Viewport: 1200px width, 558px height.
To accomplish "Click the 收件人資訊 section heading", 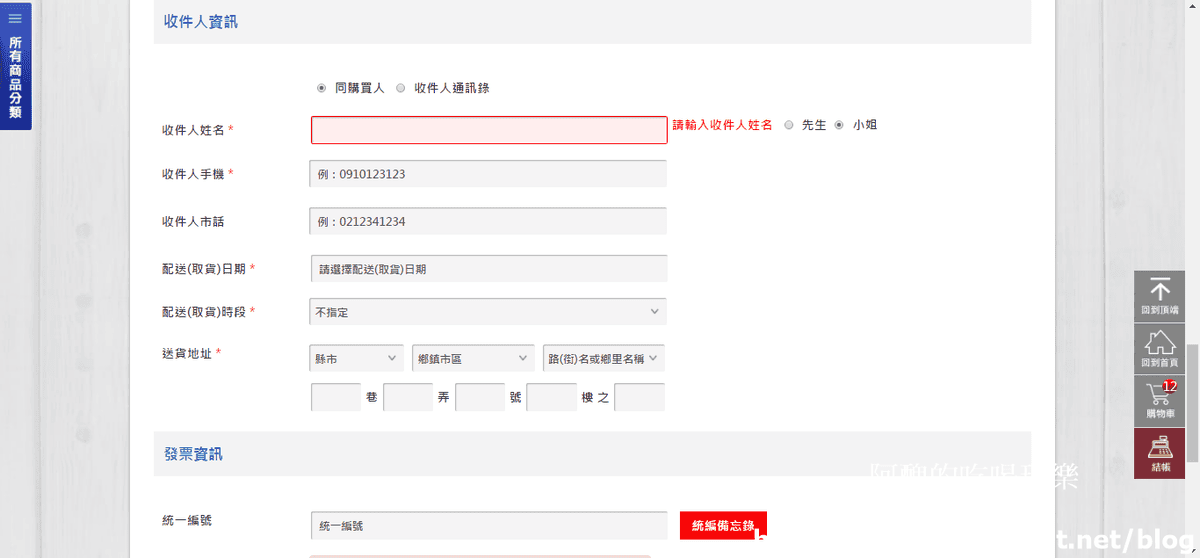I will pyautogui.click(x=201, y=21).
